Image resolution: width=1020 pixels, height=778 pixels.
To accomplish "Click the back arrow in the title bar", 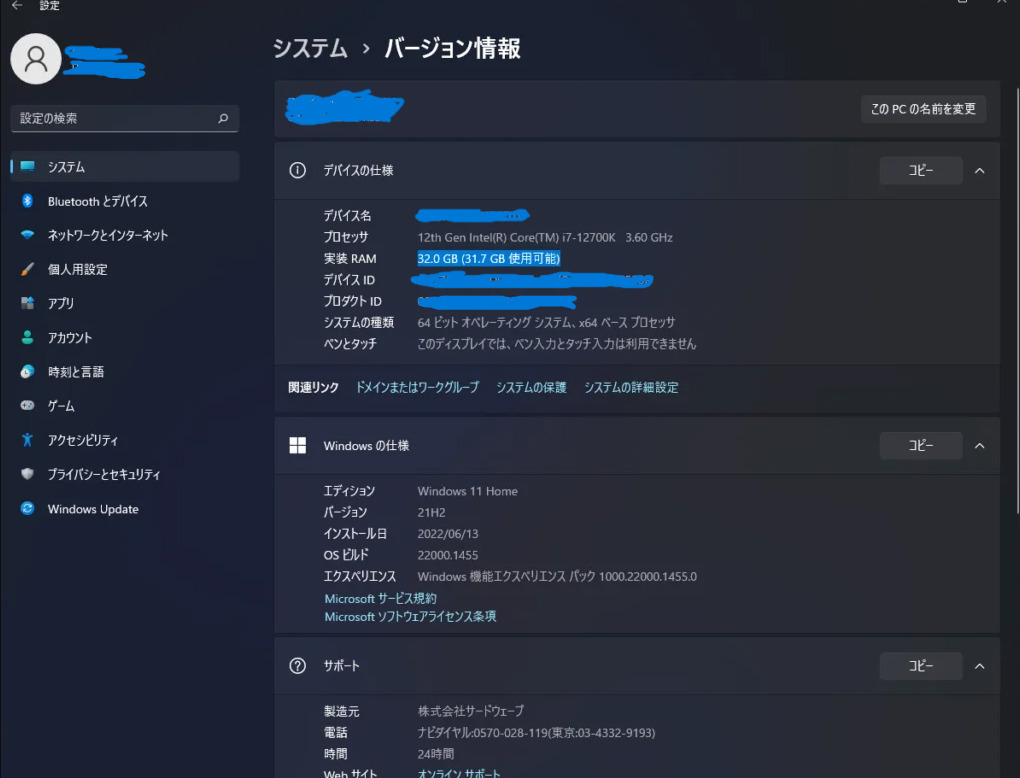I will 18,5.
